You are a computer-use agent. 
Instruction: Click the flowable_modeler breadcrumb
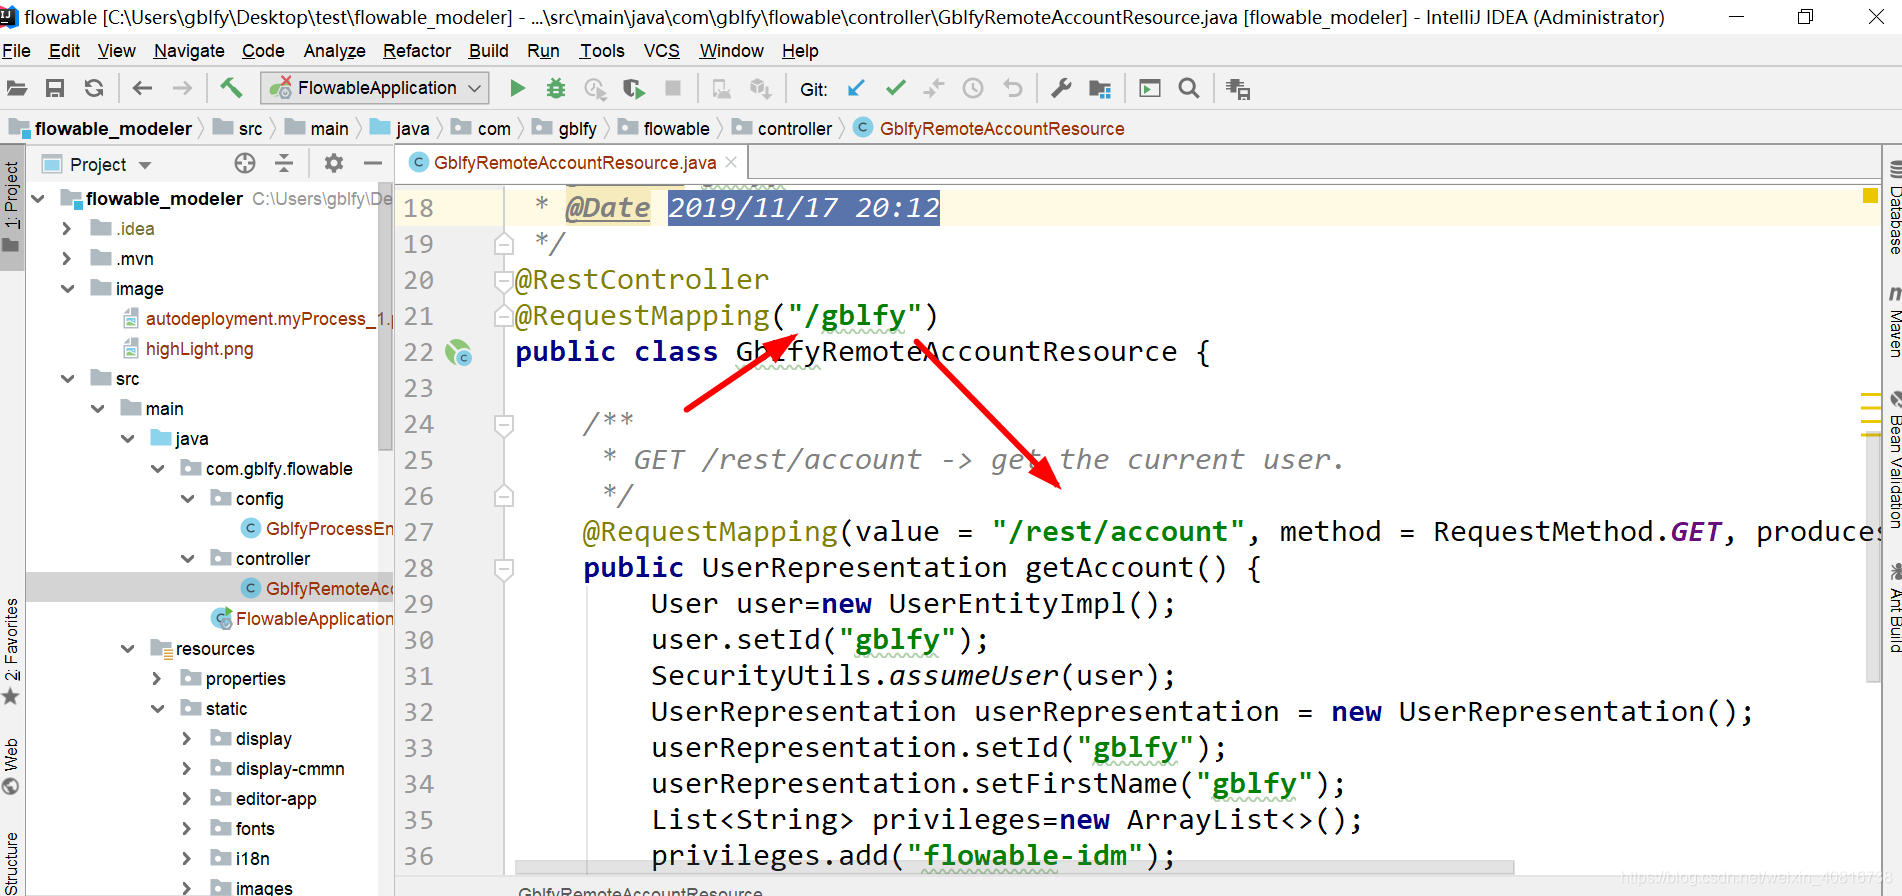101,128
